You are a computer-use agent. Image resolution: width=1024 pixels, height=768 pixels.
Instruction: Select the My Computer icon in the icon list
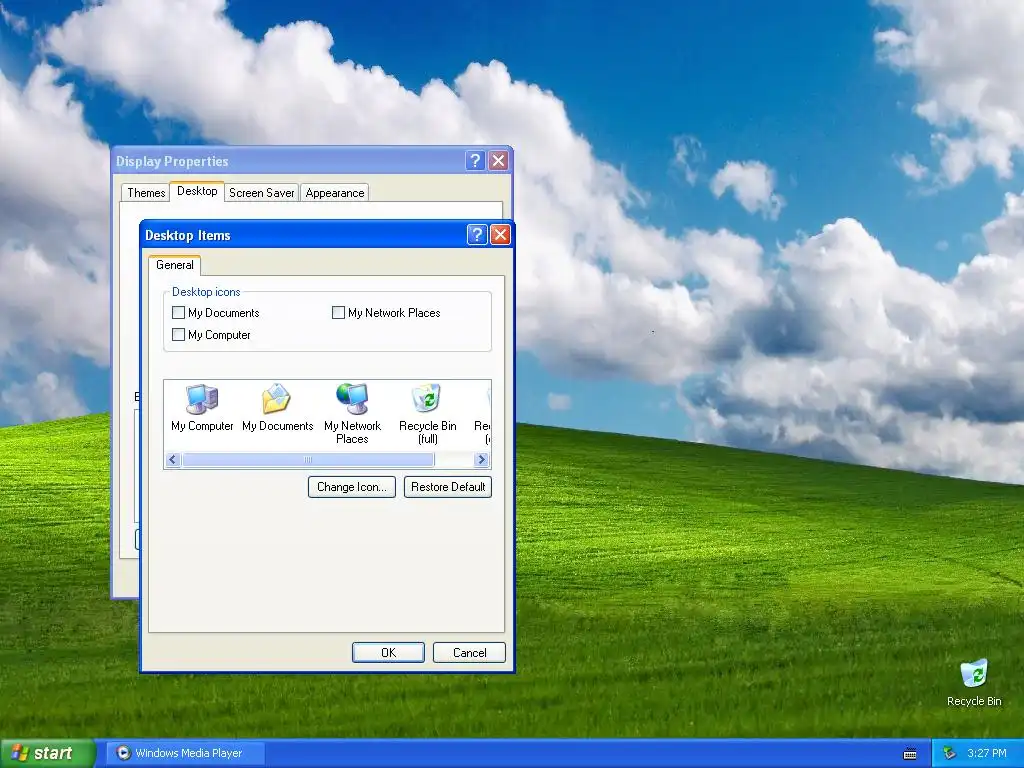click(202, 408)
